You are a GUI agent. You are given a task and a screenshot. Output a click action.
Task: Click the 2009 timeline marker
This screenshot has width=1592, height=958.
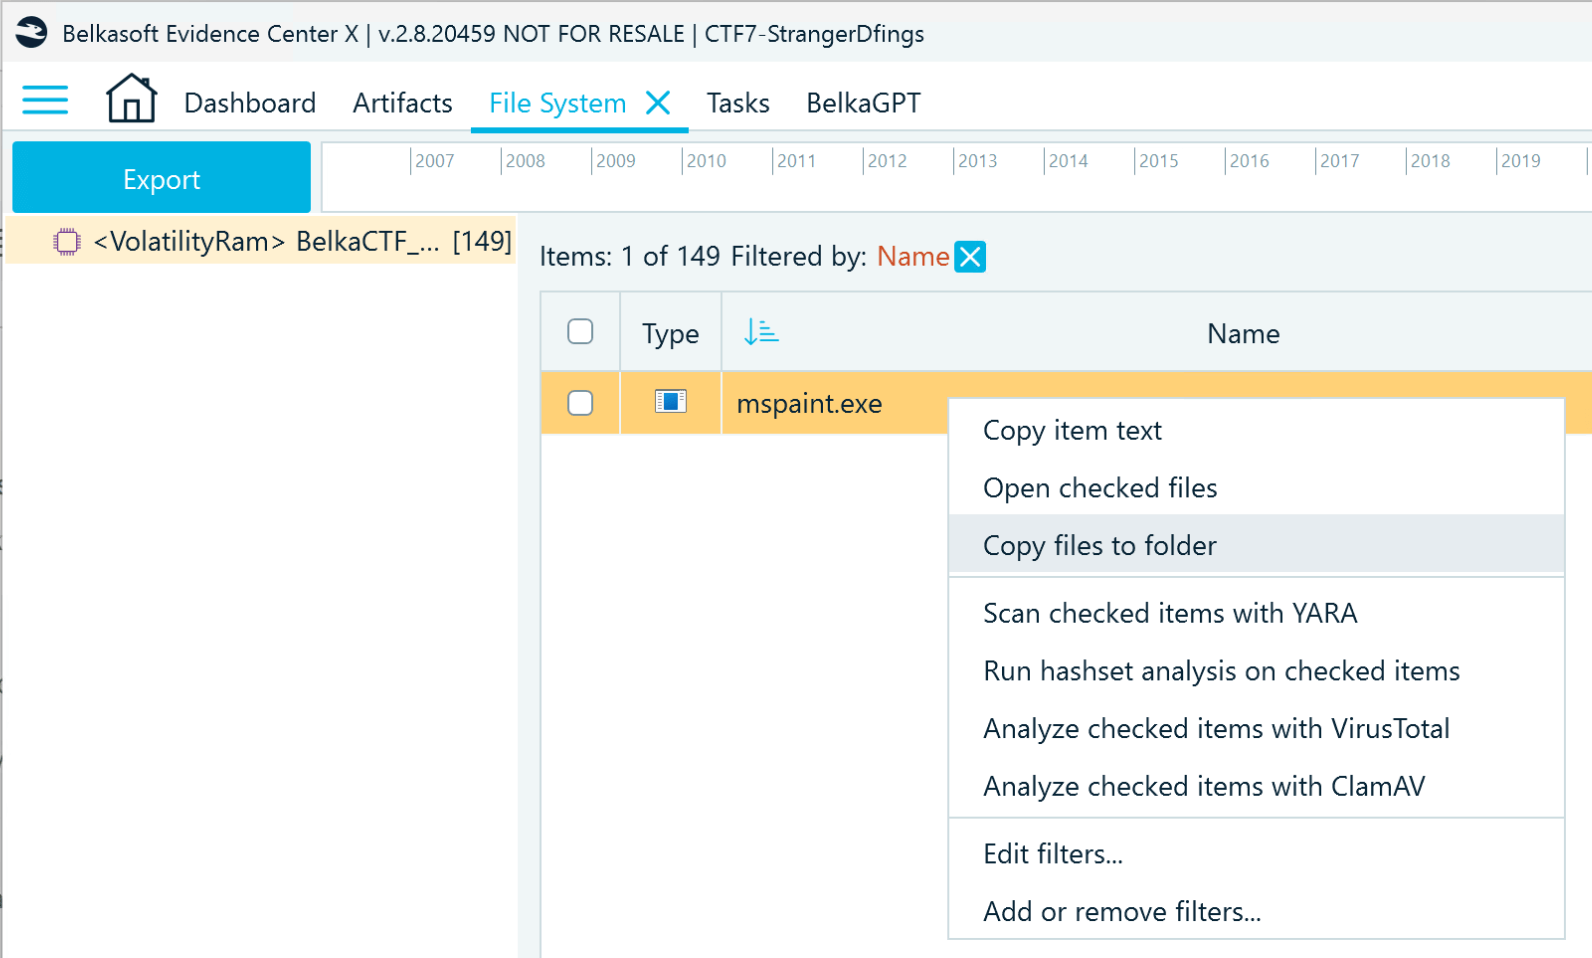pos(616,161)
